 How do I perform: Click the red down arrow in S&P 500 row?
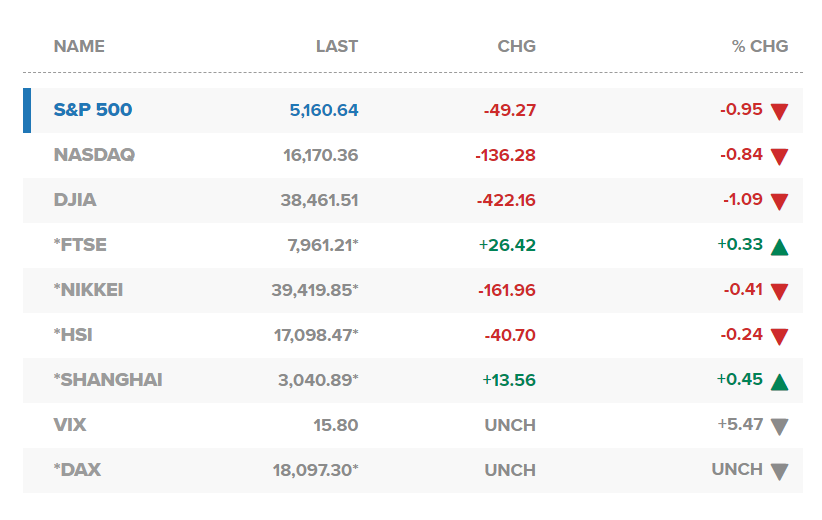point(779,111)
